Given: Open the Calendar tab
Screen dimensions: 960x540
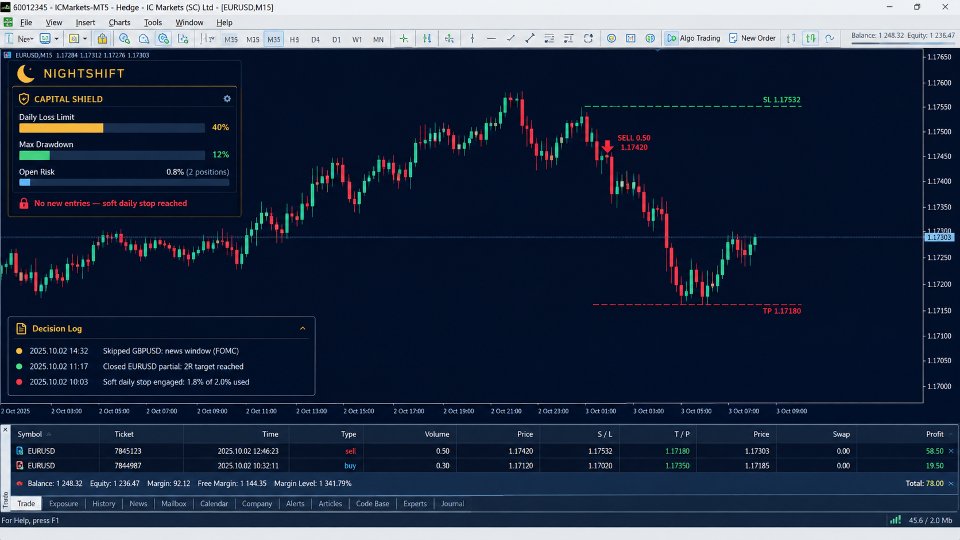Looking at the screenshot, I should (x=214, y=504).
